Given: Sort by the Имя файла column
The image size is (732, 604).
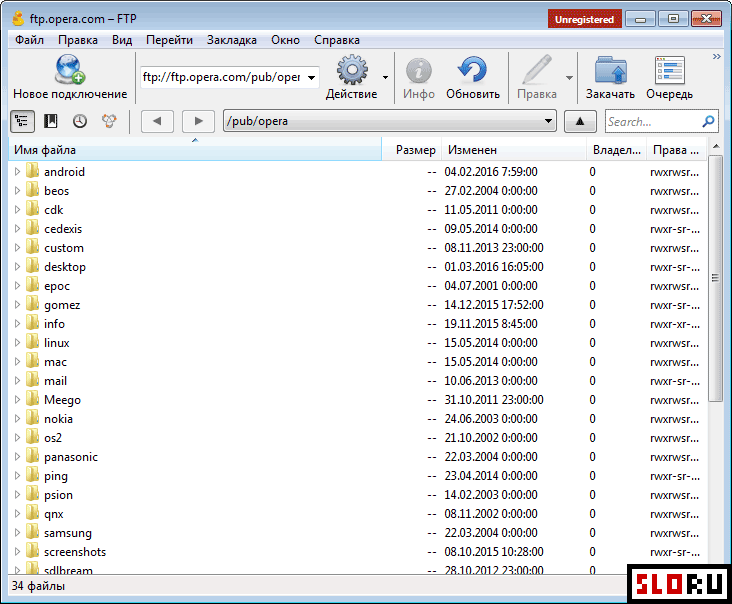Looking at the screenshot, I should (195, 150).
